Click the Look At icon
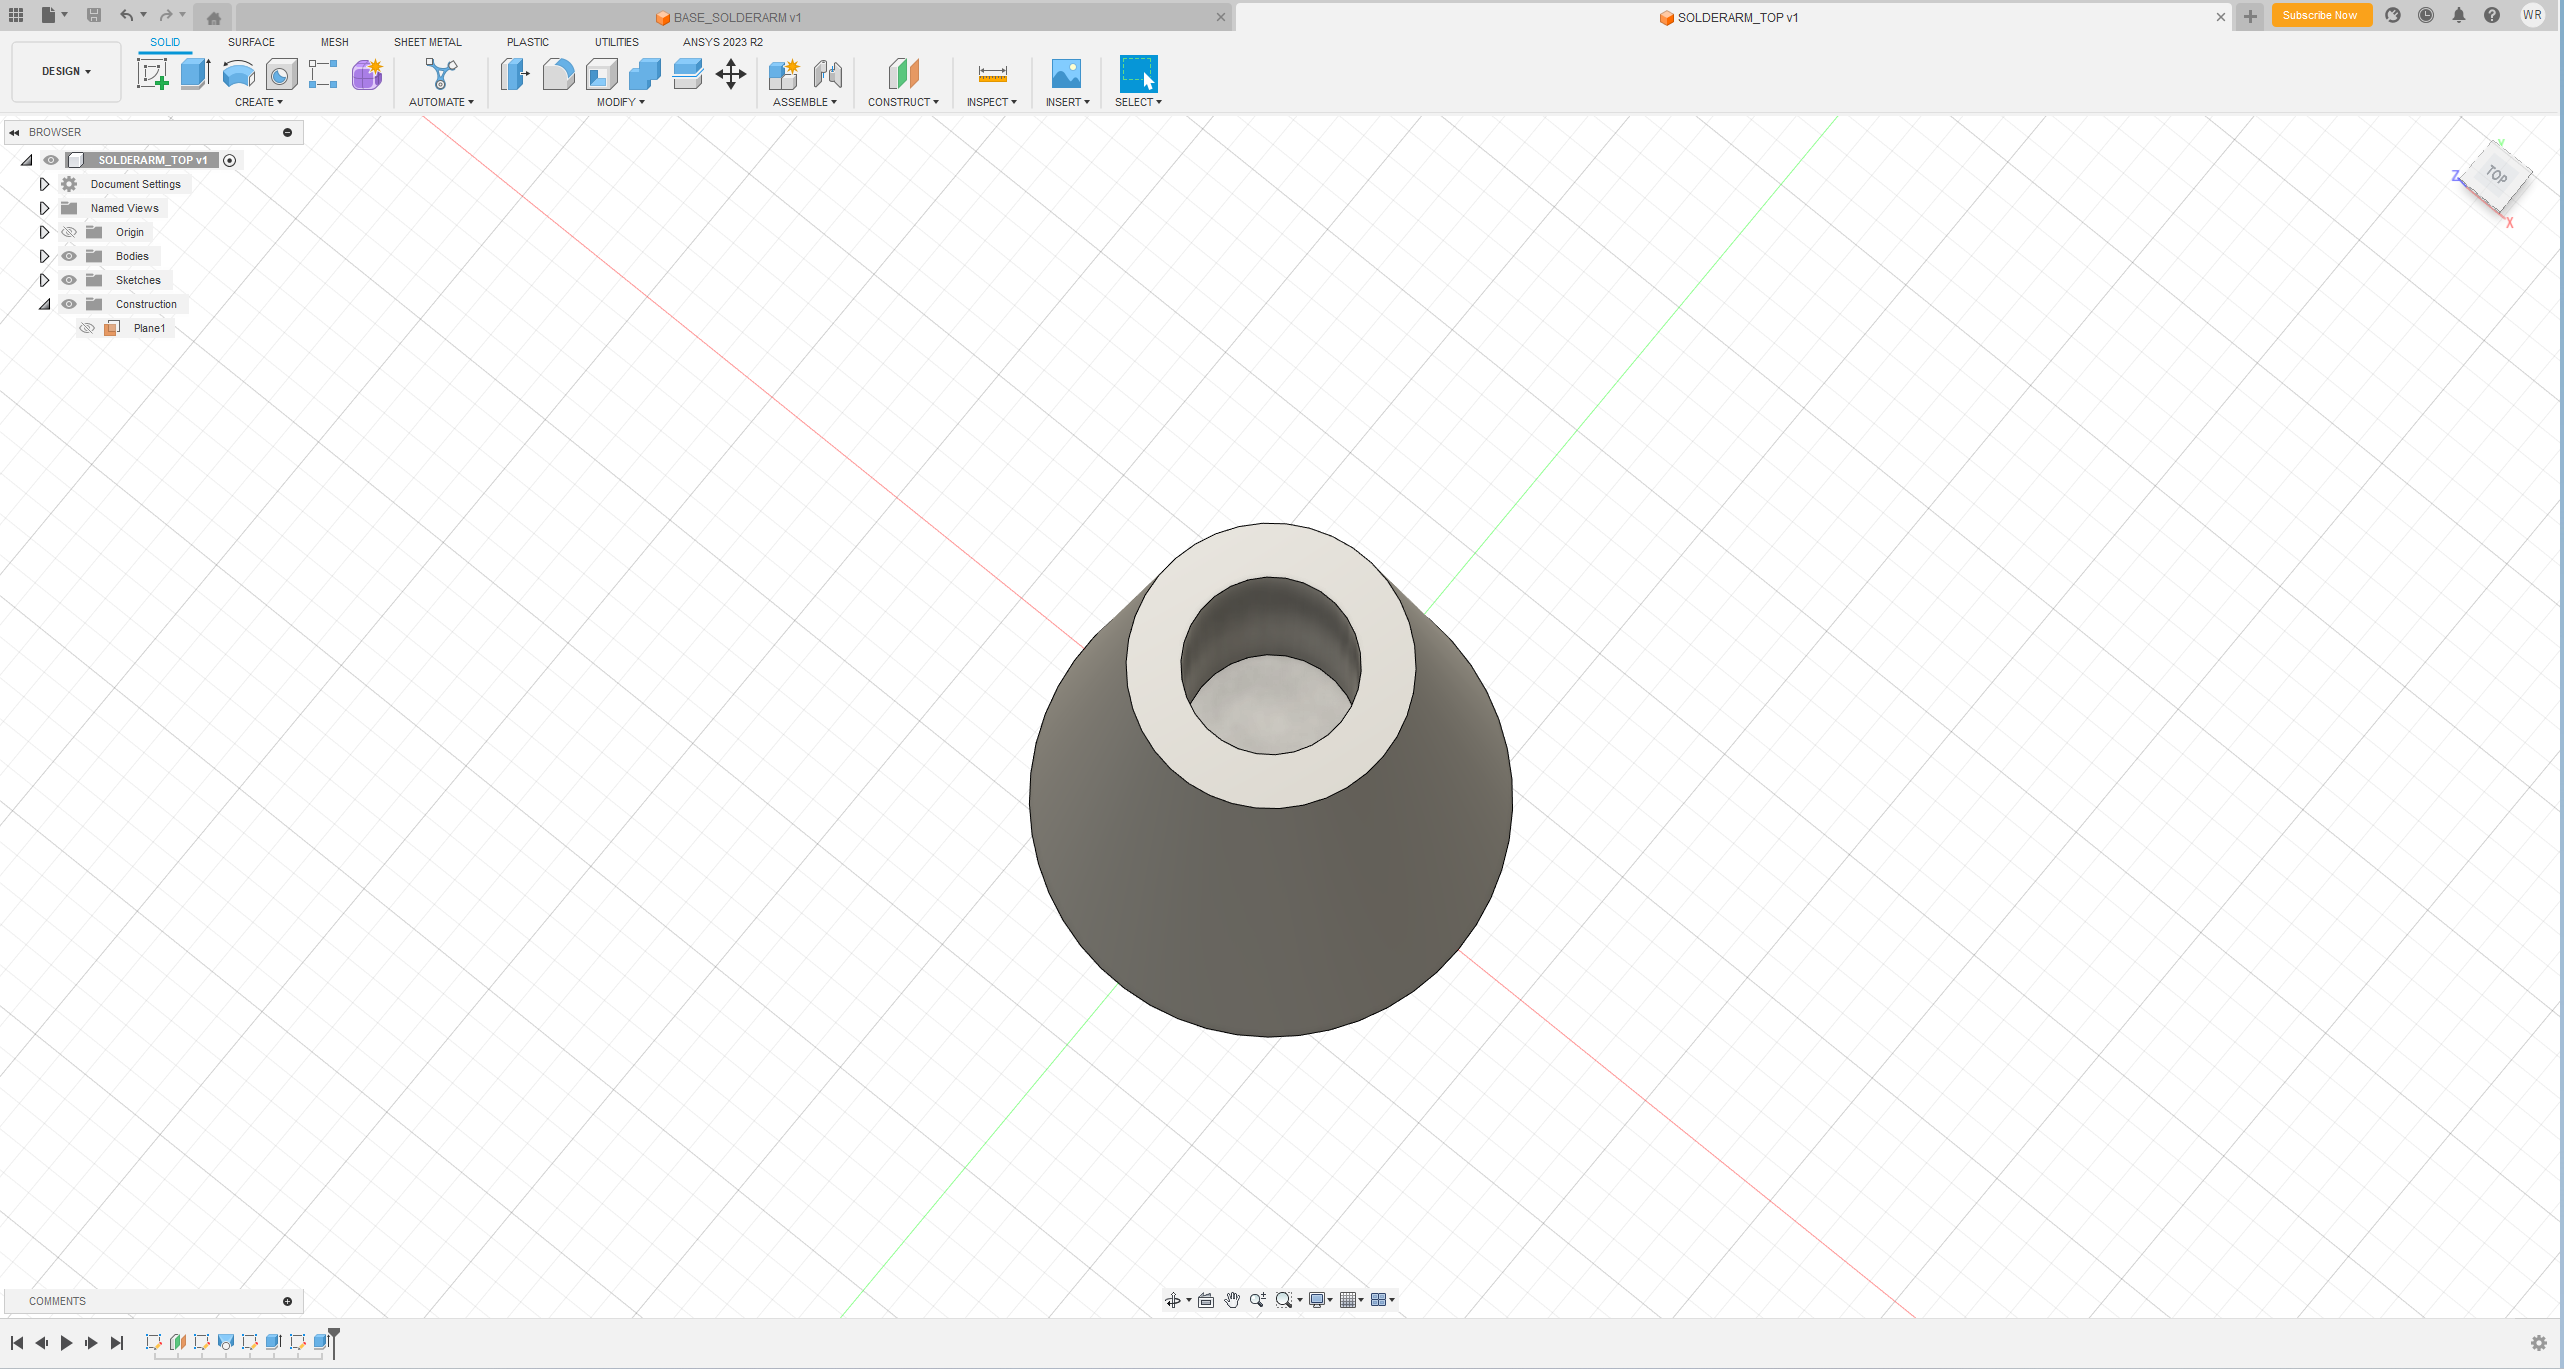 coord(1206,1300)
